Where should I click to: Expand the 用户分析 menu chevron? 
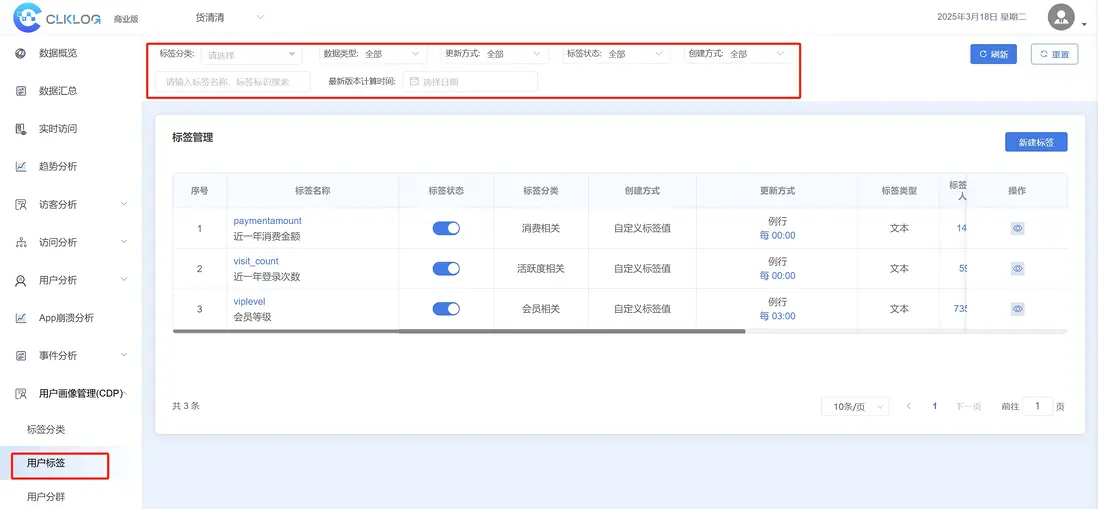[x=124, y=280]
